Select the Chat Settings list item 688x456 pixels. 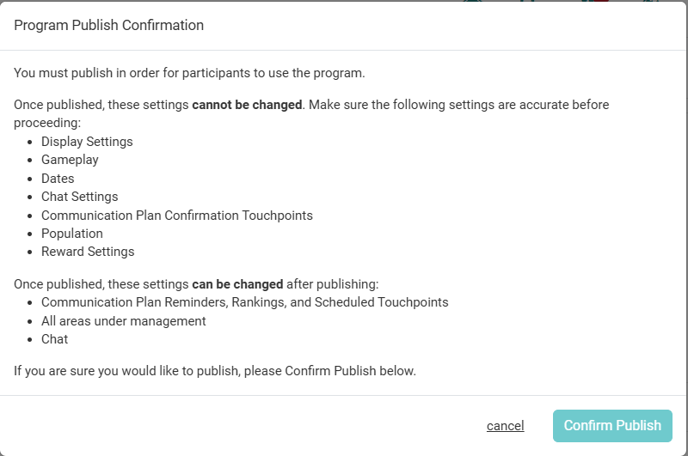79,197
